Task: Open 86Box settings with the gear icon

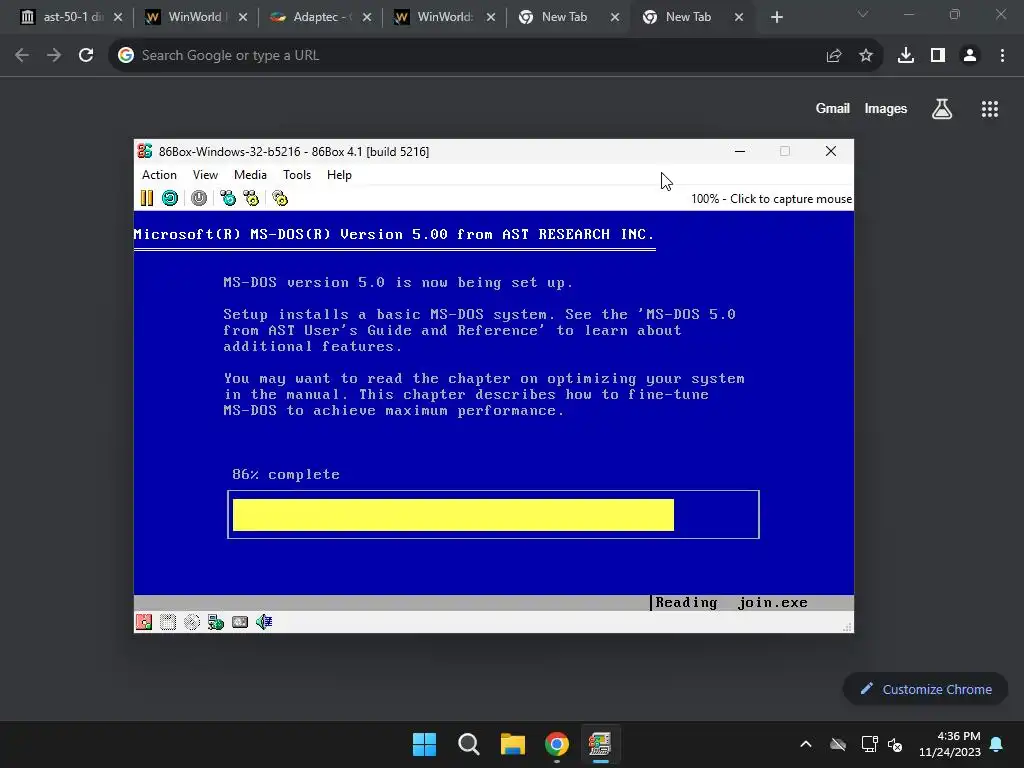Action: (x=280, y=198)
